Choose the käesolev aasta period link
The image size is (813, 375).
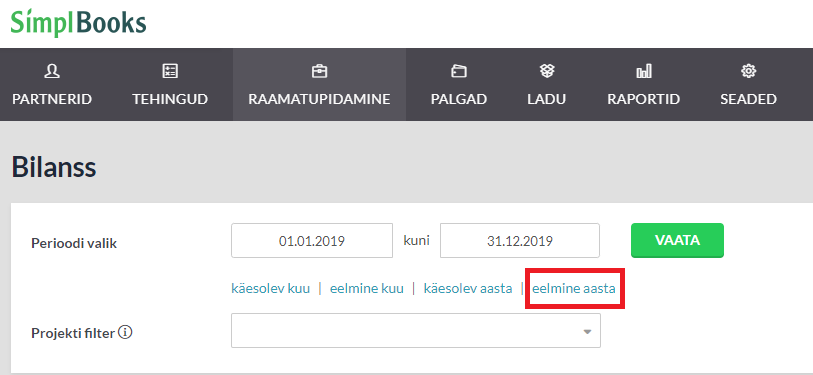pyautogui.click(x=468, y=288)
